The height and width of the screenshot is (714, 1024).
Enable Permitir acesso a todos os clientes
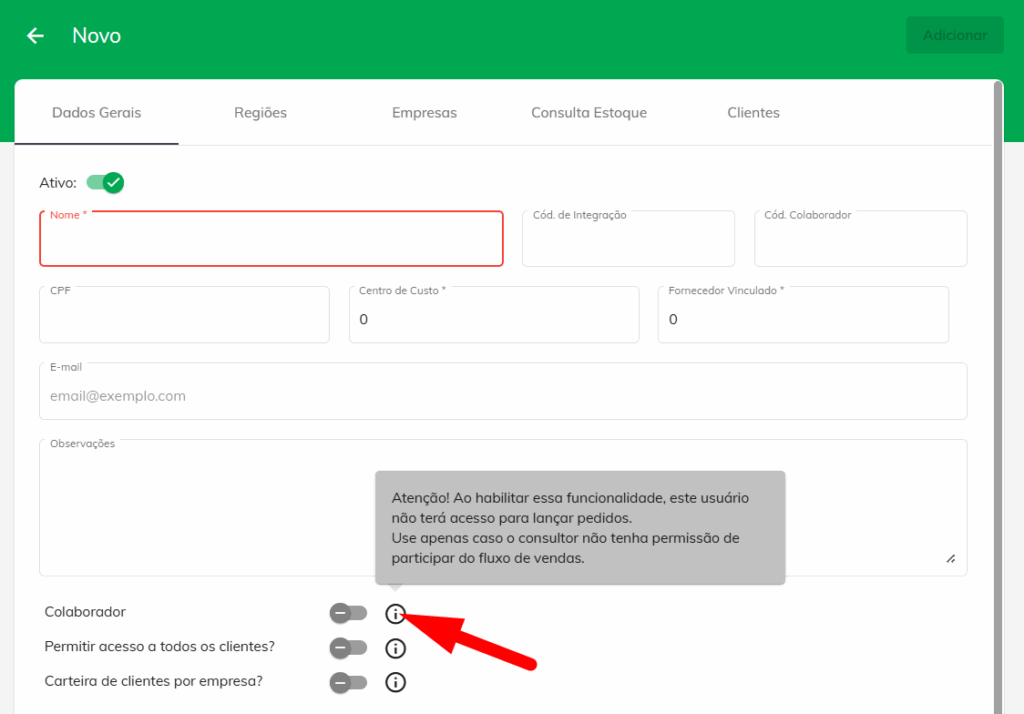coord(348,648)
